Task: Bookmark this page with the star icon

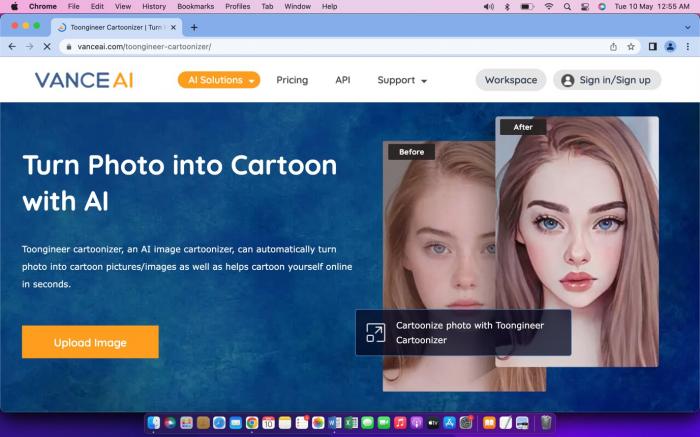Action: (x=631, y=46)
